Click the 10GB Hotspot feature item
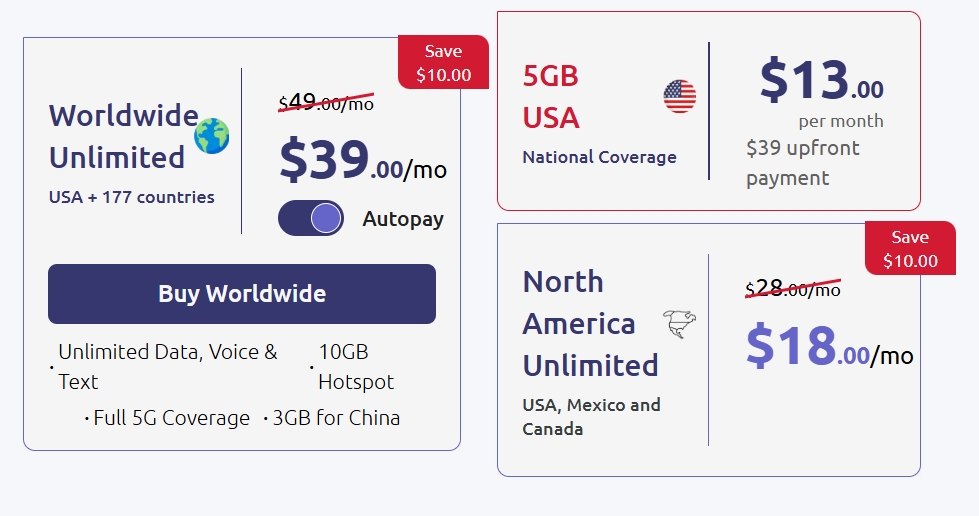The image size is (979, 516). click(x=355, y=367)
